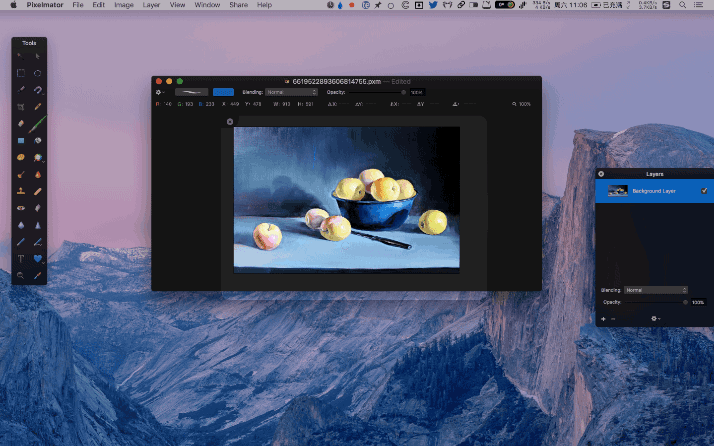Open the Pixelmator application menu

point(45,5)
